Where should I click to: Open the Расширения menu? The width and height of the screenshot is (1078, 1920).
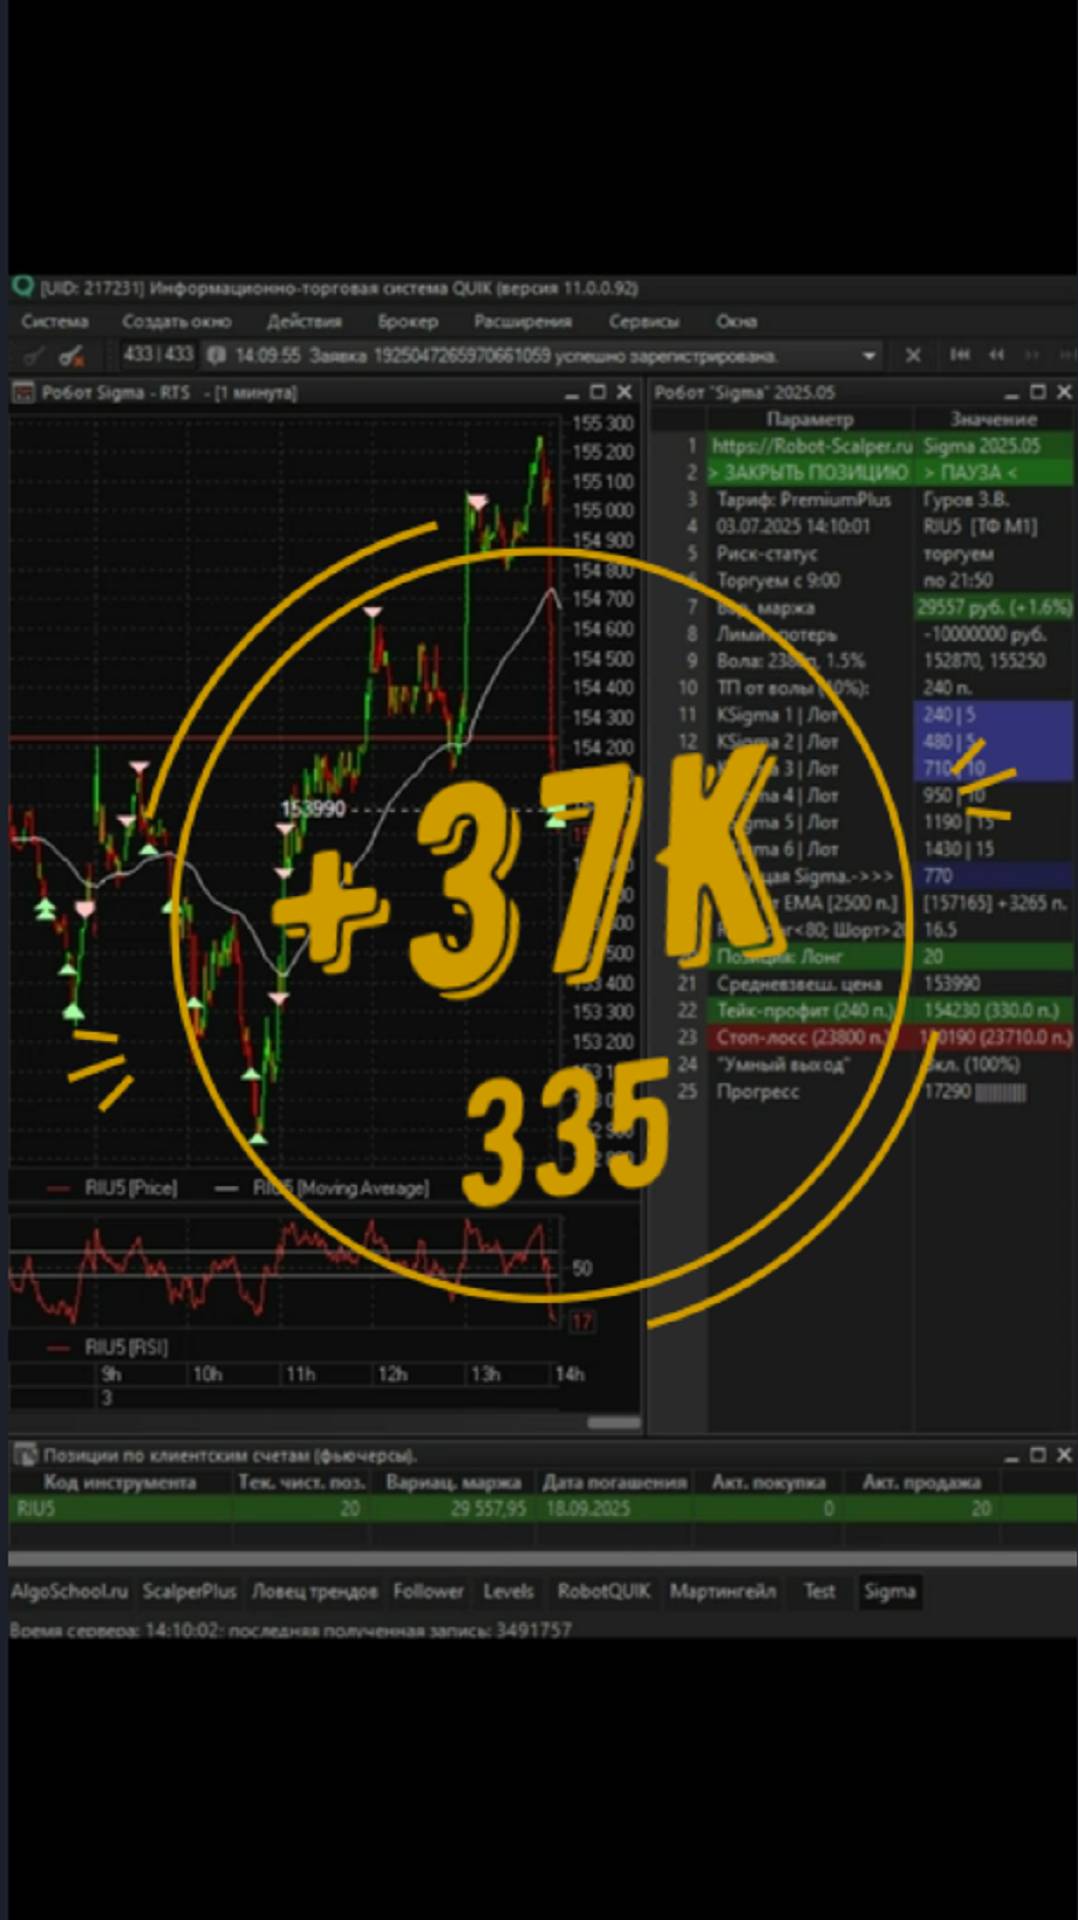tap(523, 321)
